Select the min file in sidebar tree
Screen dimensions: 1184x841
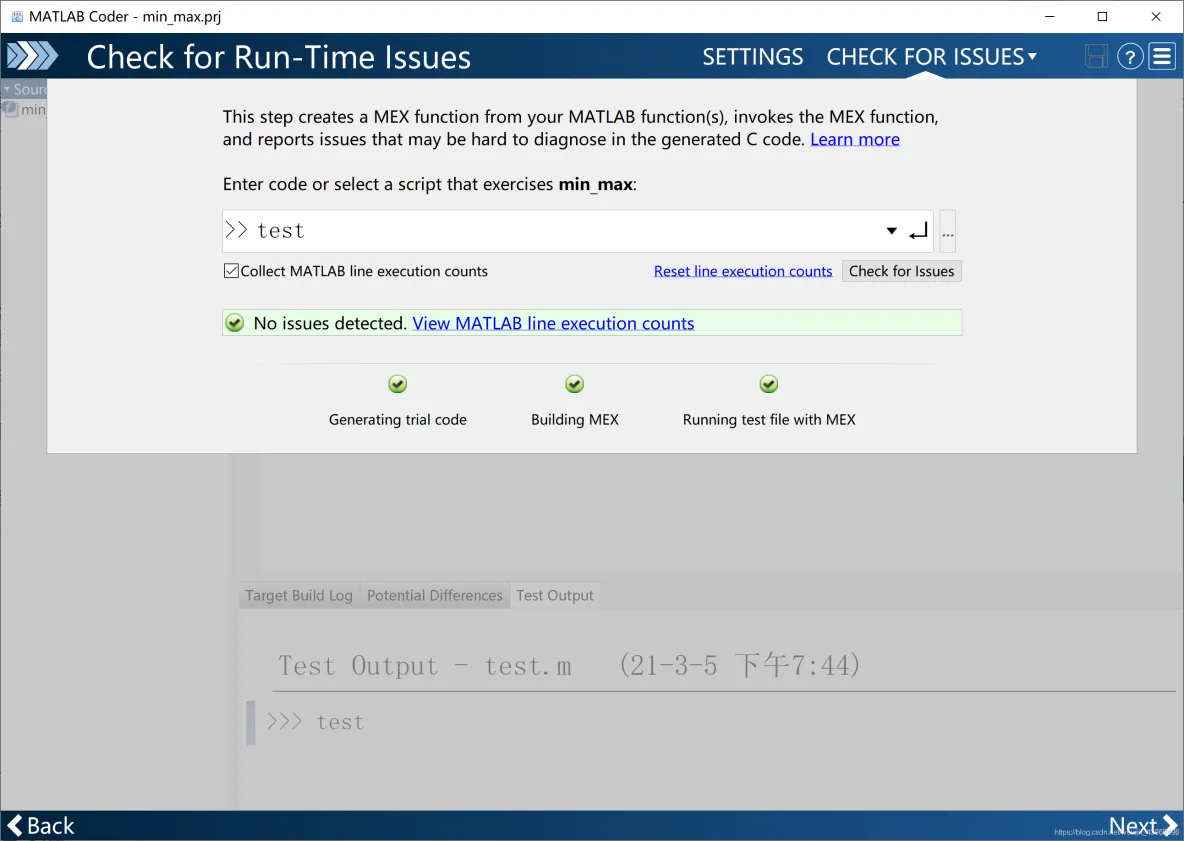point(24,109)
